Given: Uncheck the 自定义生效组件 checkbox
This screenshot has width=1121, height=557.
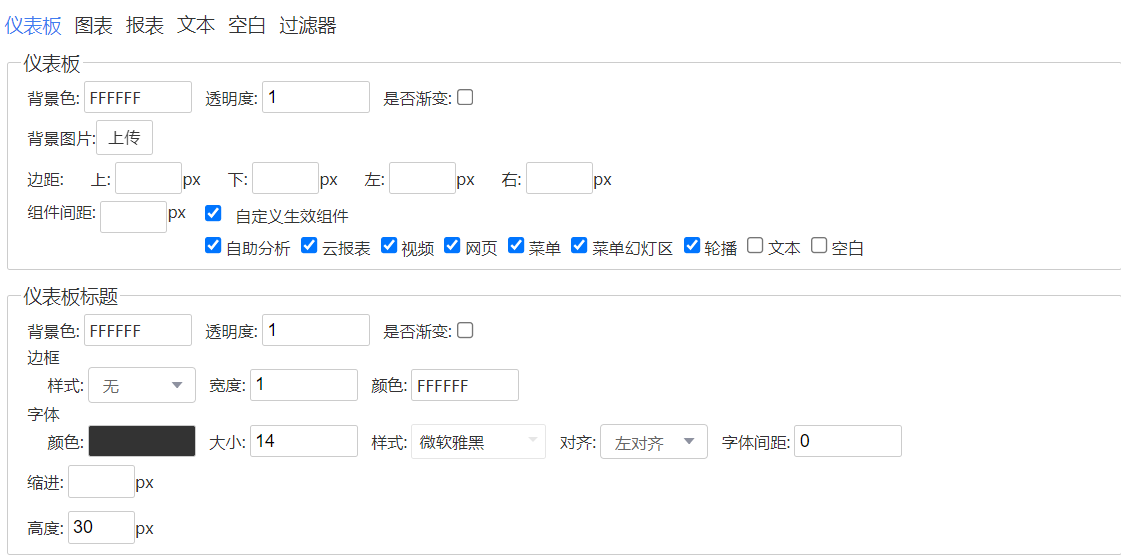Looking at the screenshot, I should coord(213,213).
